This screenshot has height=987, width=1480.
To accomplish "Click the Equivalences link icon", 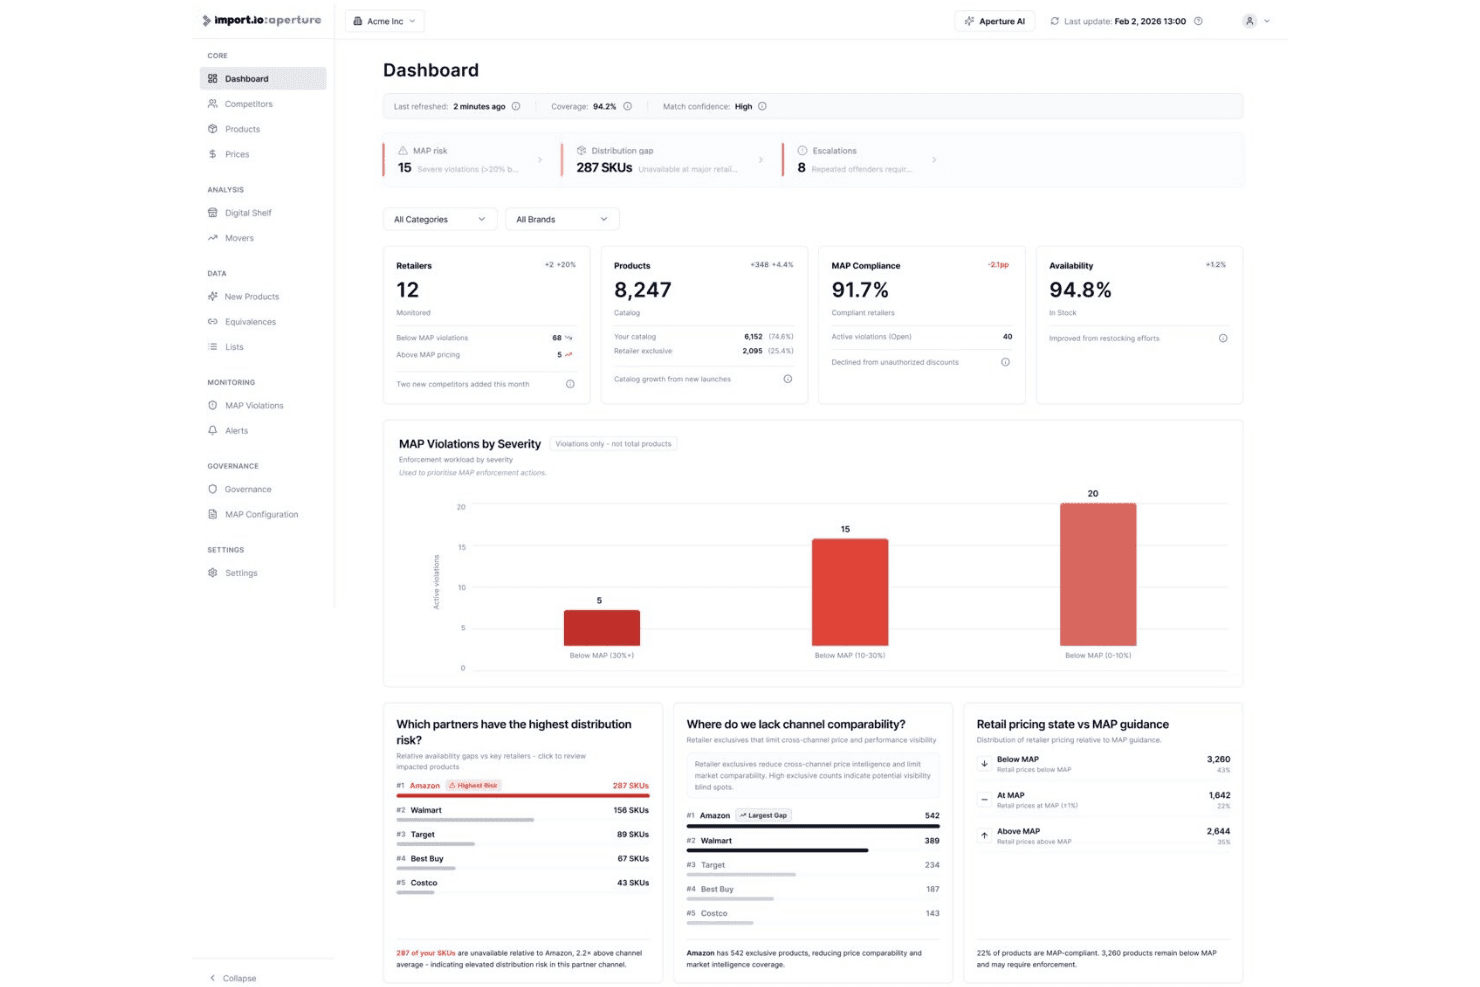I will (212, 322).
